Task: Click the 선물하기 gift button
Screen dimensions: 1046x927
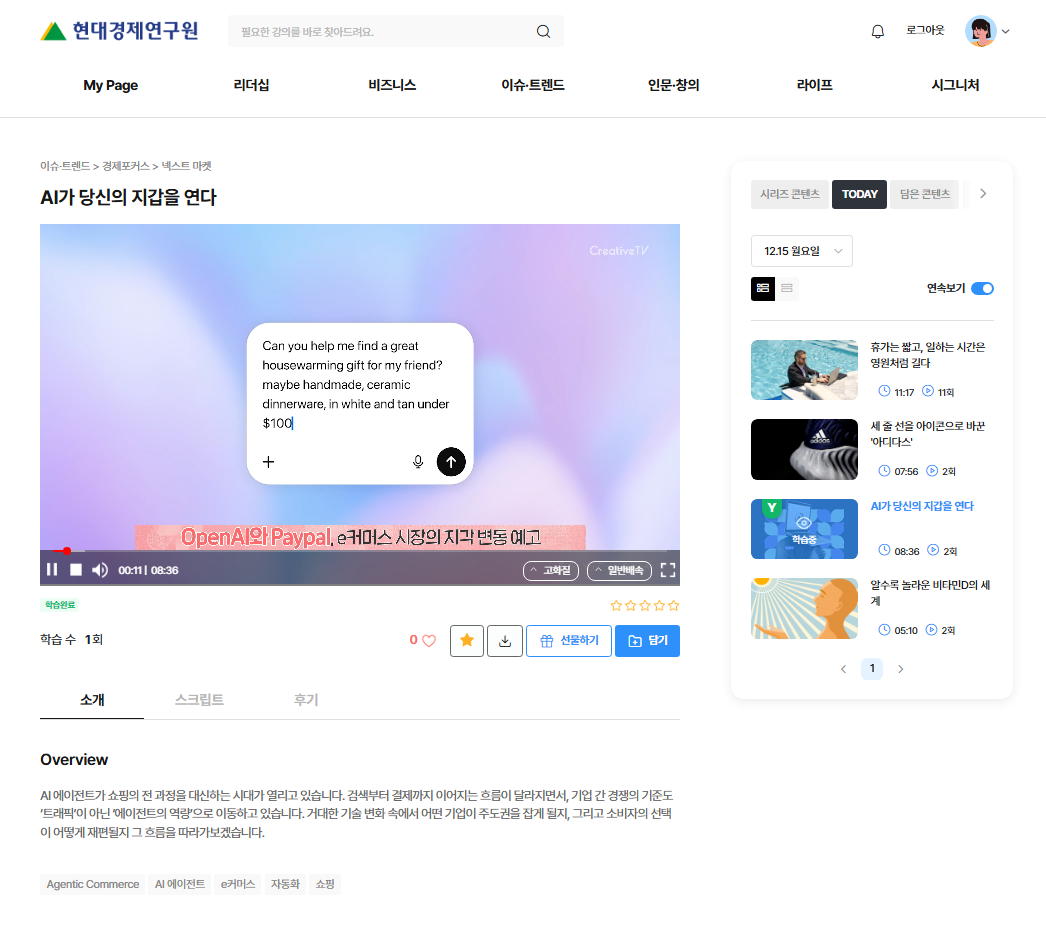Action: tap(568, 640)
